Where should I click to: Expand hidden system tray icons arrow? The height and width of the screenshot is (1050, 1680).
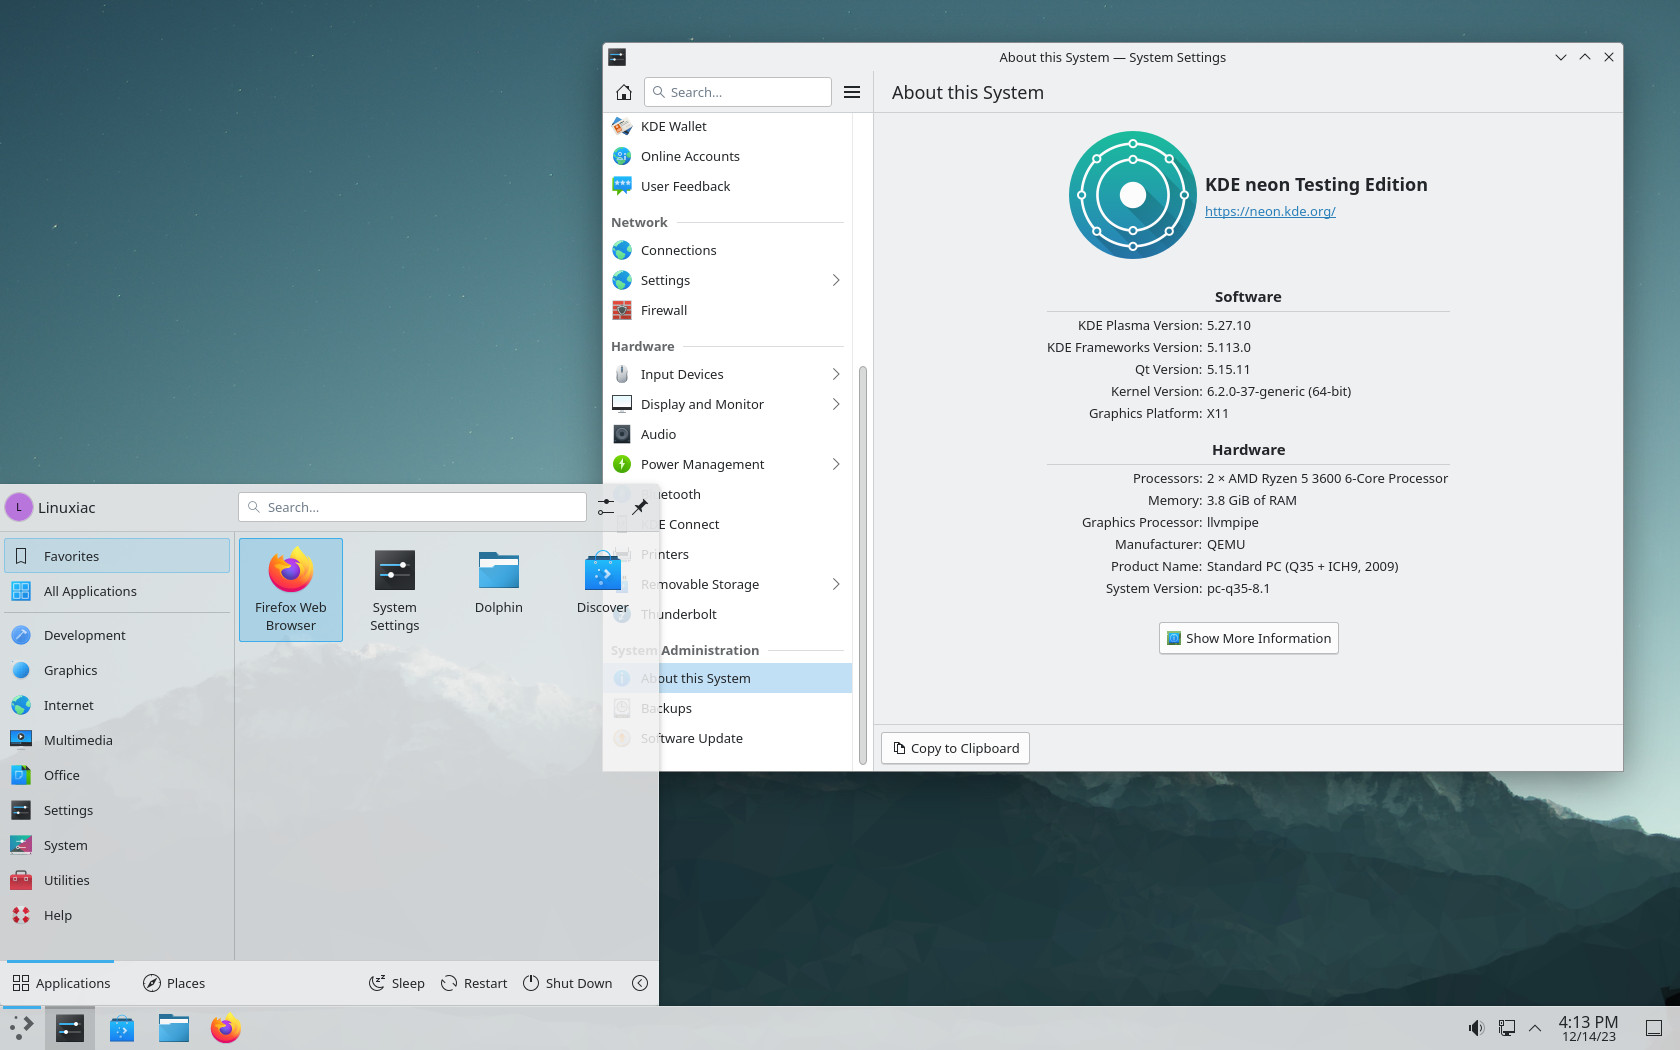1535,1028
